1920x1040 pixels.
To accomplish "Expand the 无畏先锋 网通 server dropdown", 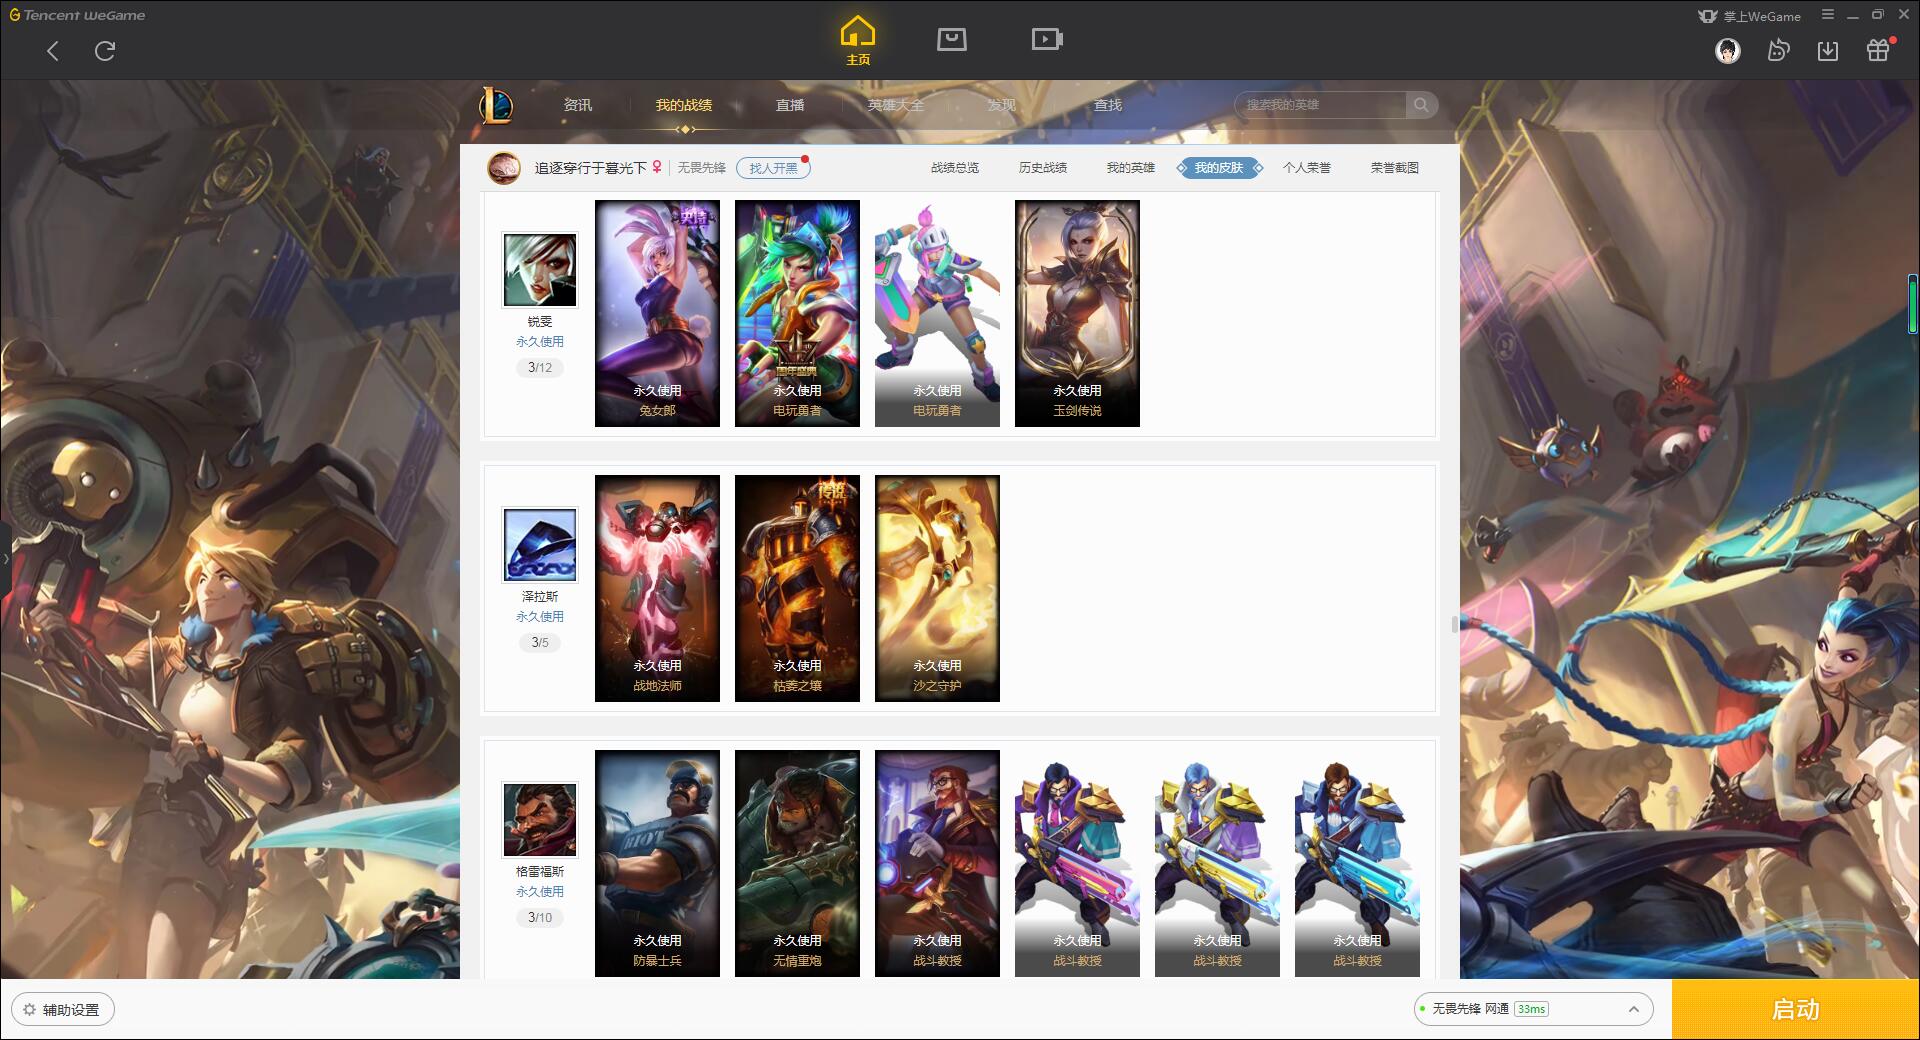I will (1533, 1009).
